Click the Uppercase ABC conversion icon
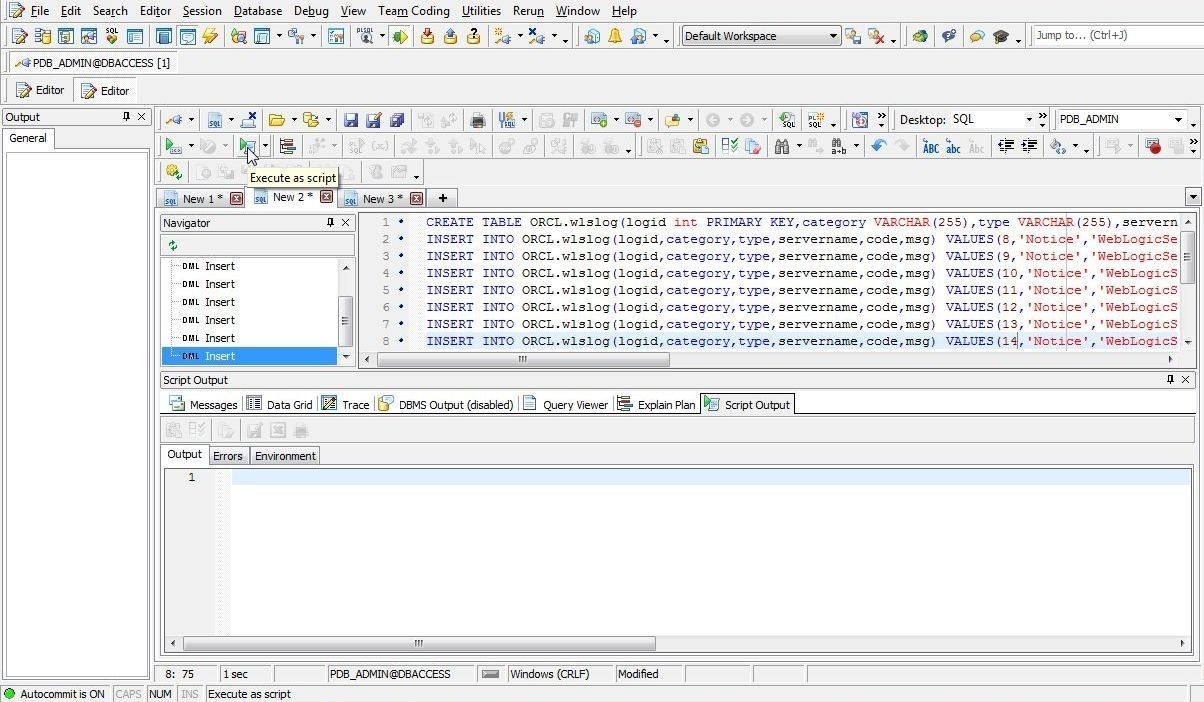The height and width of the screenshot is (702, 1204). coord(931,146)
